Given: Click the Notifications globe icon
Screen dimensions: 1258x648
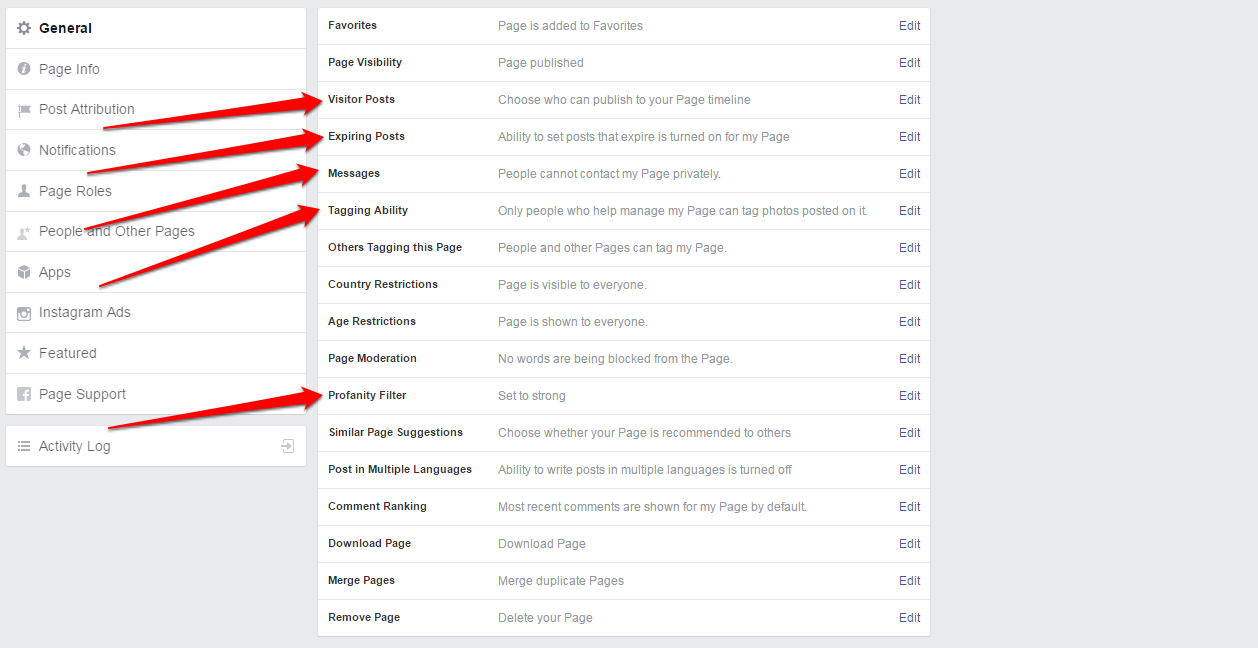Looking at the screenshot, I should coord(24,150).
